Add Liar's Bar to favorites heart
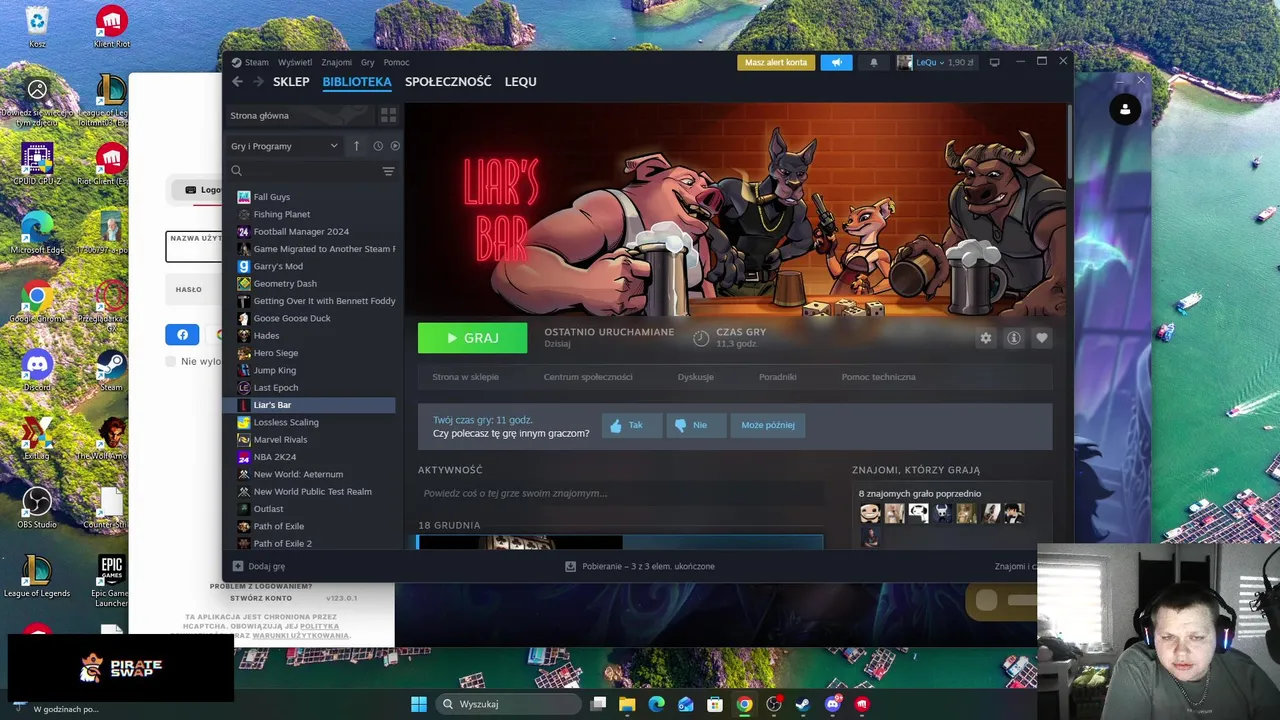The image size is (1280, 720). 1041,338
